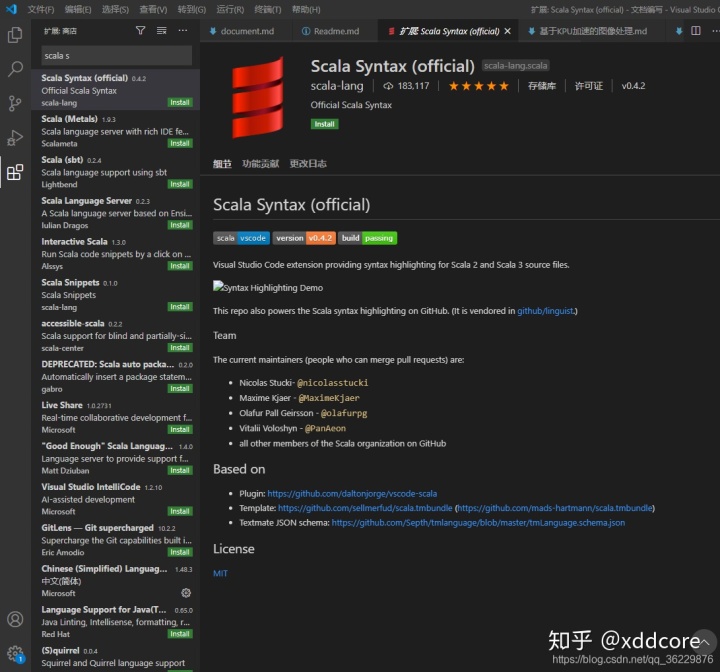Image resolution: width=720 pixels, height=672 pixels.
Task: Click the build passing badge
Action: click(367, 238)
